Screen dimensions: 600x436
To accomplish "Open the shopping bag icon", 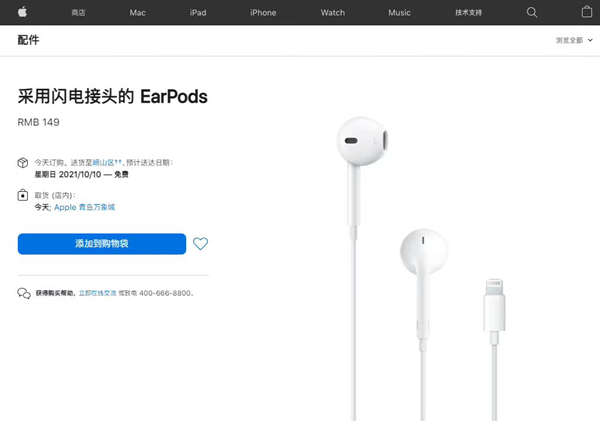I will pos(587,12).
